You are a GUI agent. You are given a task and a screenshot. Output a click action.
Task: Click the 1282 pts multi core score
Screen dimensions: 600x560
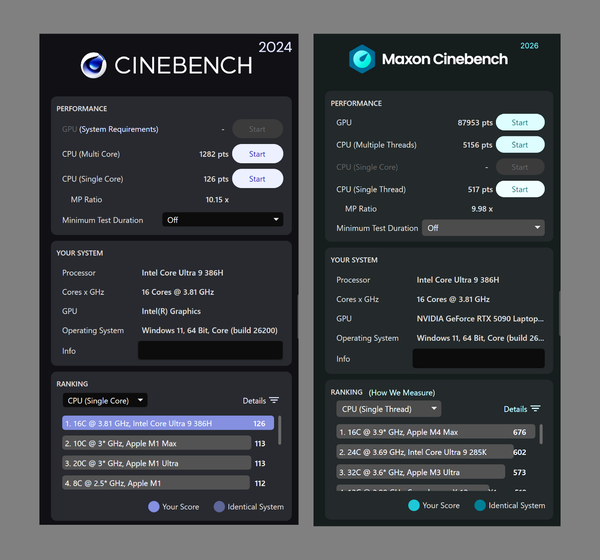214,154
